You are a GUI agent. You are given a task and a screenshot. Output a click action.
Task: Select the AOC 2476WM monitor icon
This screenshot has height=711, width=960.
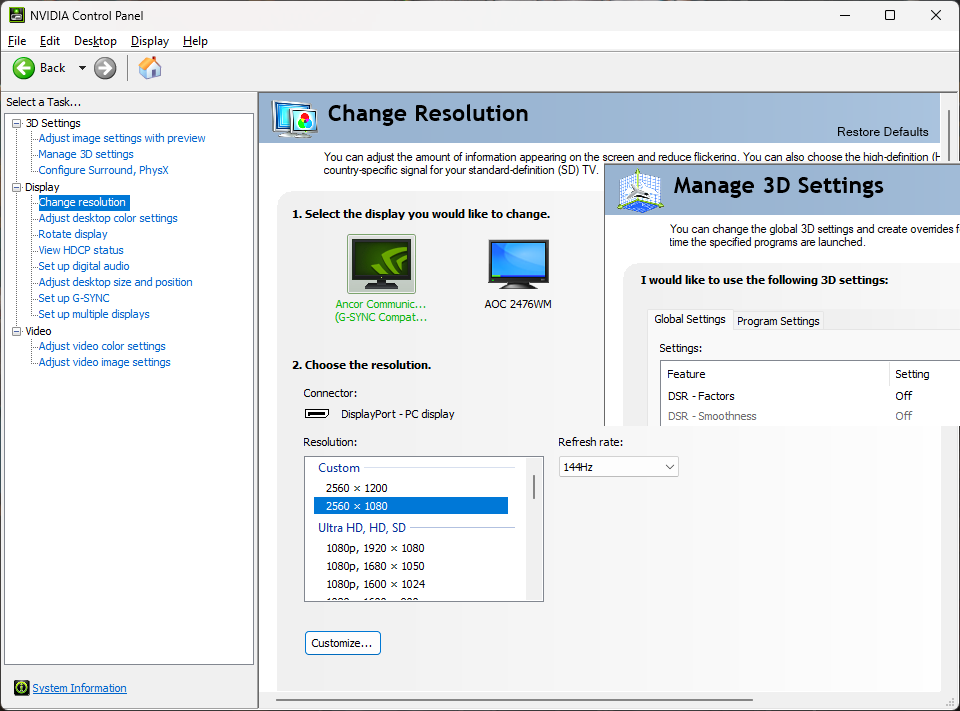(x=518, y=264)
